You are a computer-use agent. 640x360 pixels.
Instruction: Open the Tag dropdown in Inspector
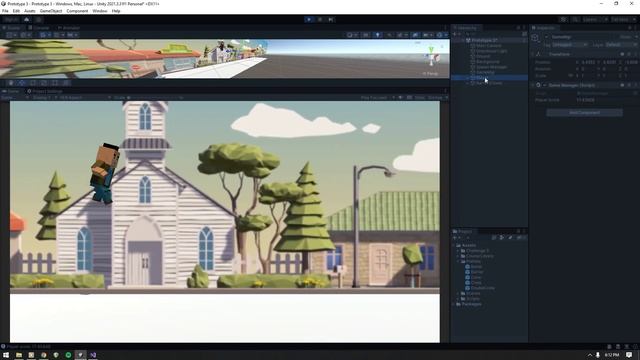pos(570,44)
